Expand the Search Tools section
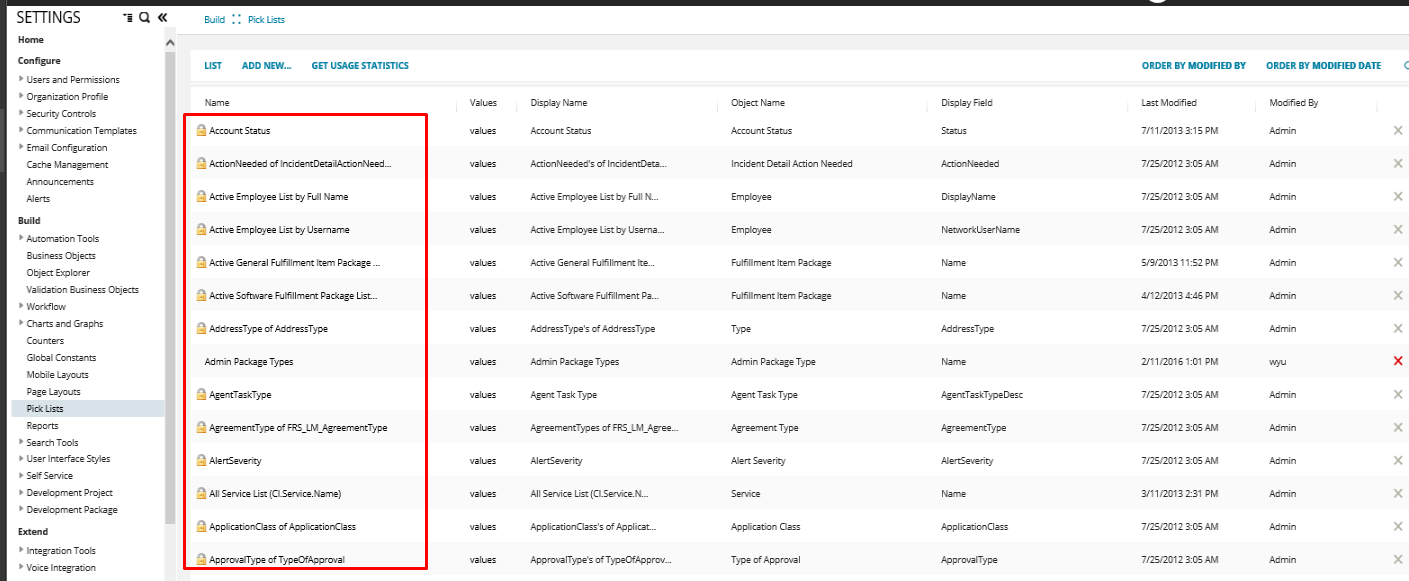This screenshot has width=1409, height=581. pos(21,442)
